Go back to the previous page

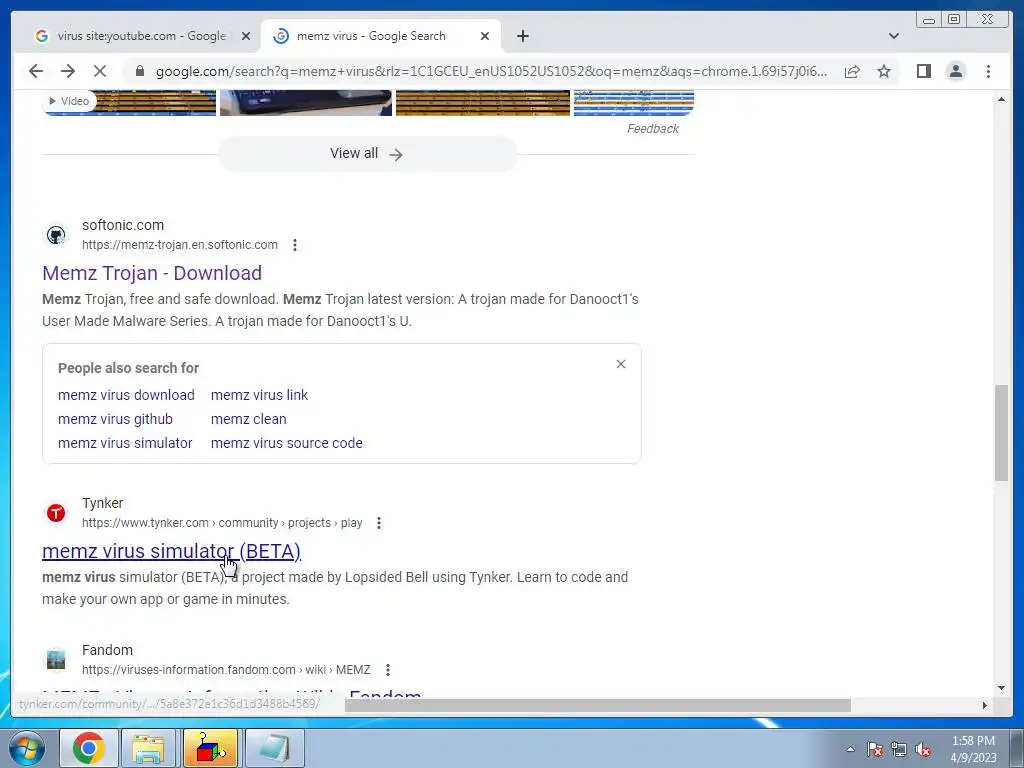(36, 71)
